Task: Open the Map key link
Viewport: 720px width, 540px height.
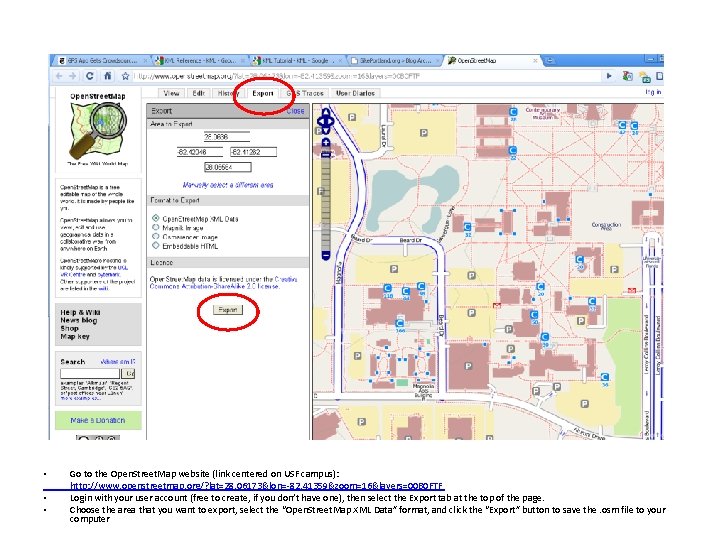Action: coord(75,337)
